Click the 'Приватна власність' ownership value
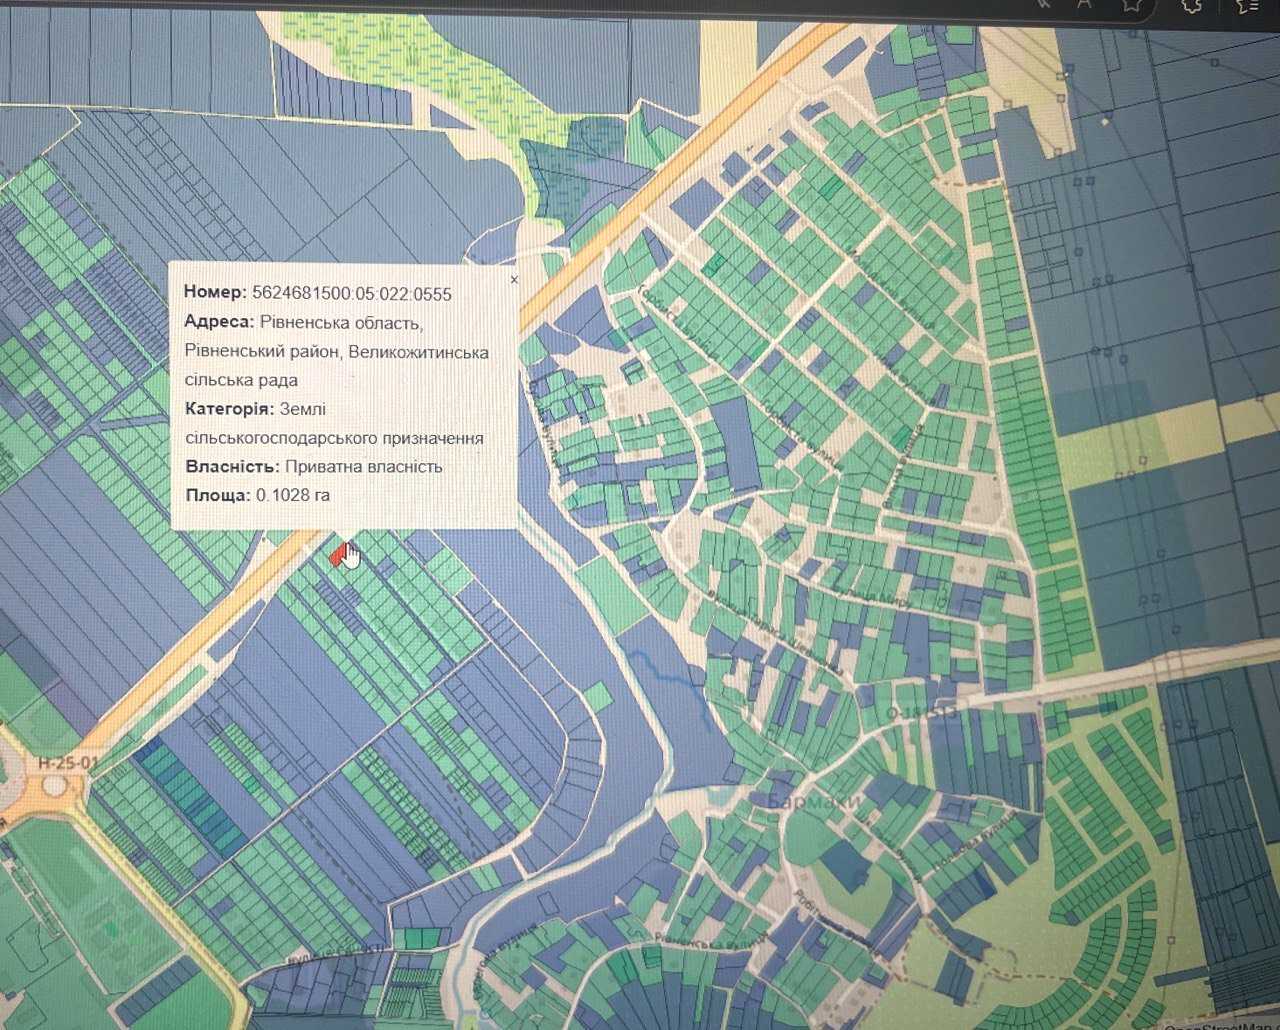 364,467
